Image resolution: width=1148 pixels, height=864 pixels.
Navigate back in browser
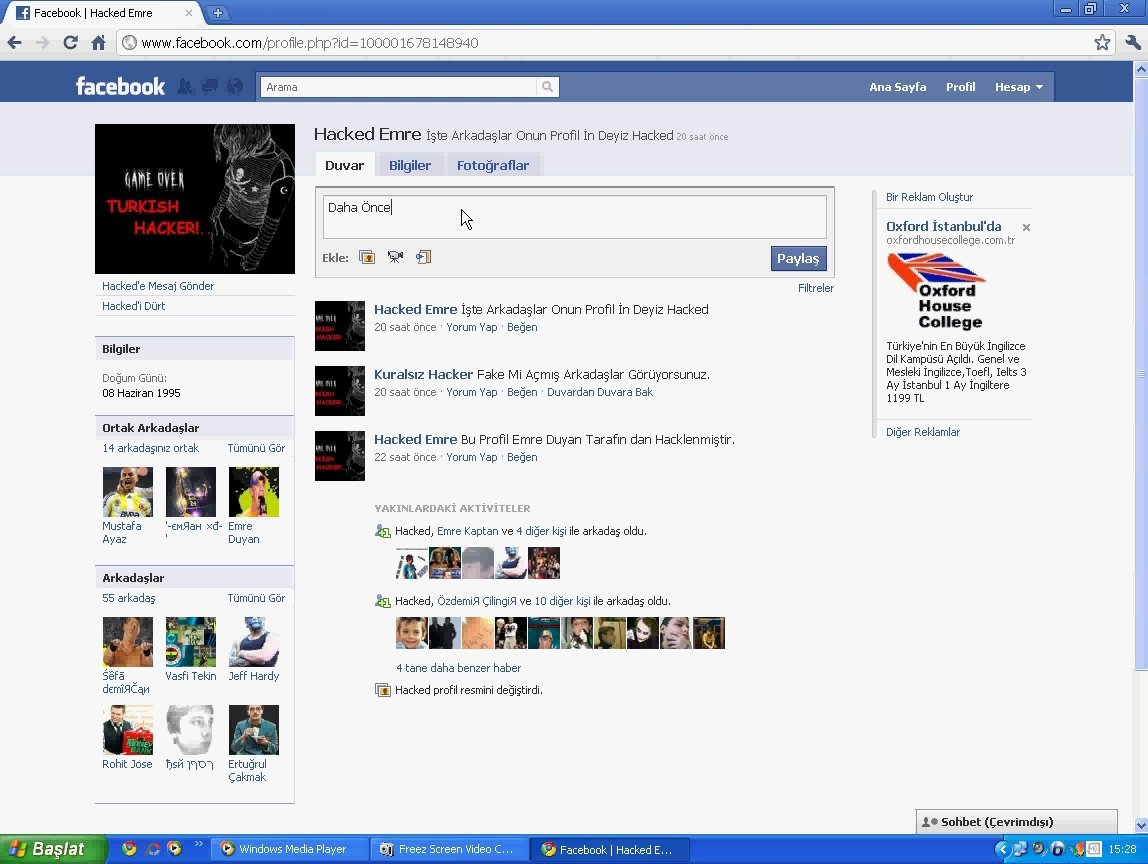click(x=15, y=42)
